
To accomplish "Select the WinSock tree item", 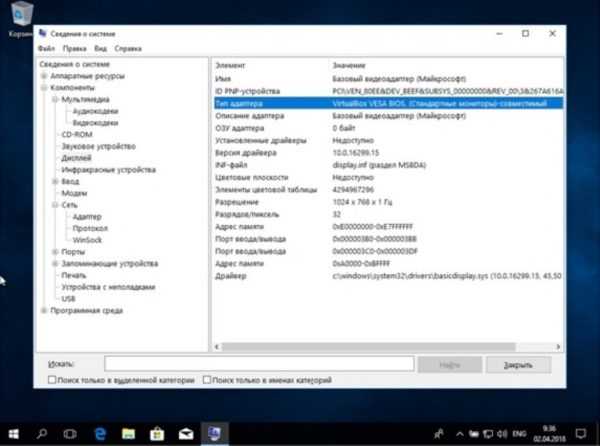I will pos(87,240).
